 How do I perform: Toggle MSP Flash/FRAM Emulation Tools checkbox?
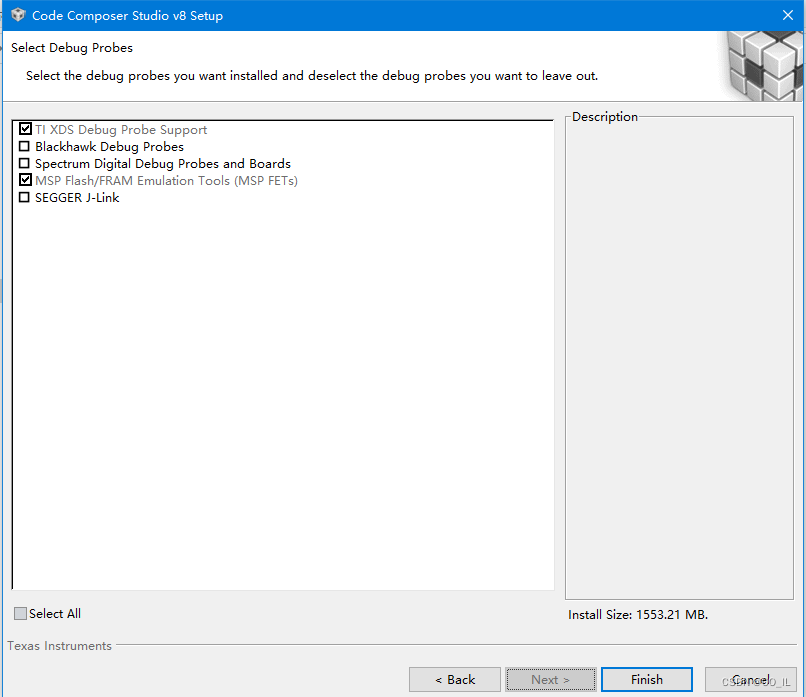click(x=25, y=179)
